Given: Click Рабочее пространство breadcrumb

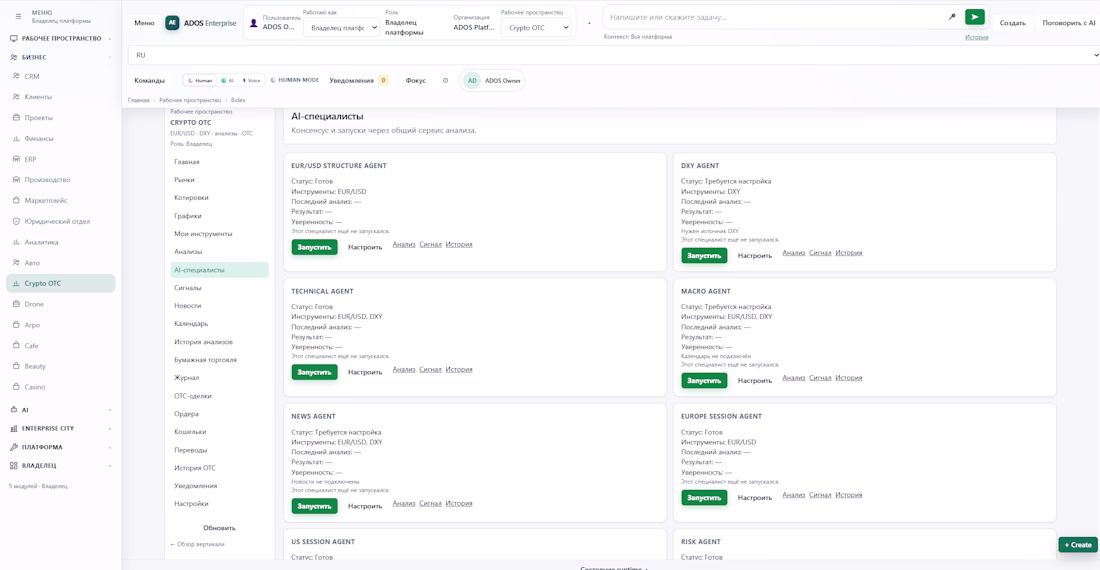Looking at the screenshot, I should 190,100.
